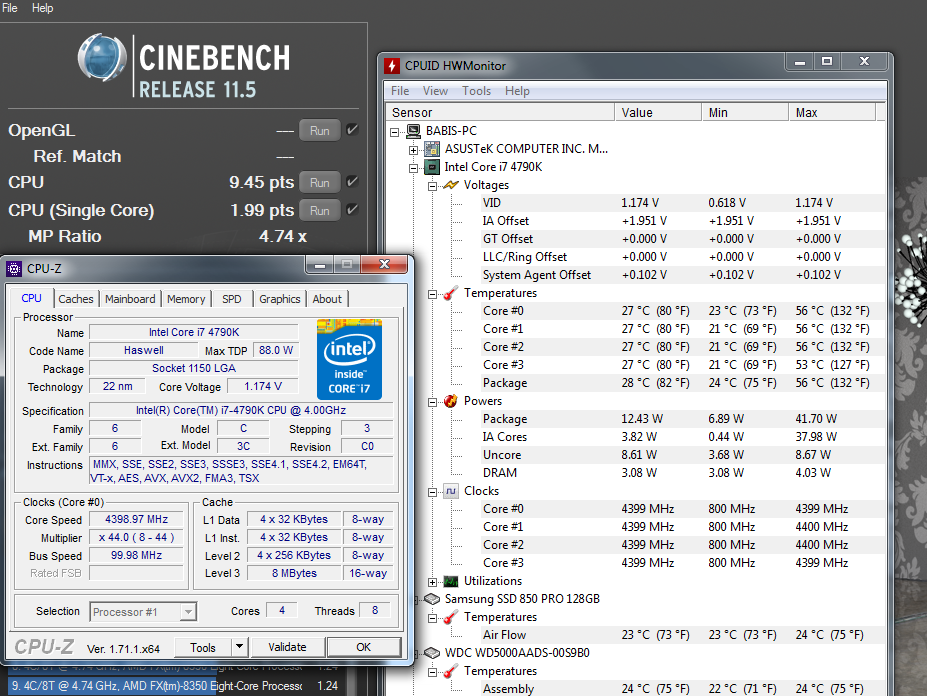Click the HWMonitor lightning title icon
927x696 pixels.
pyautogui.click(x=392, y=66)
